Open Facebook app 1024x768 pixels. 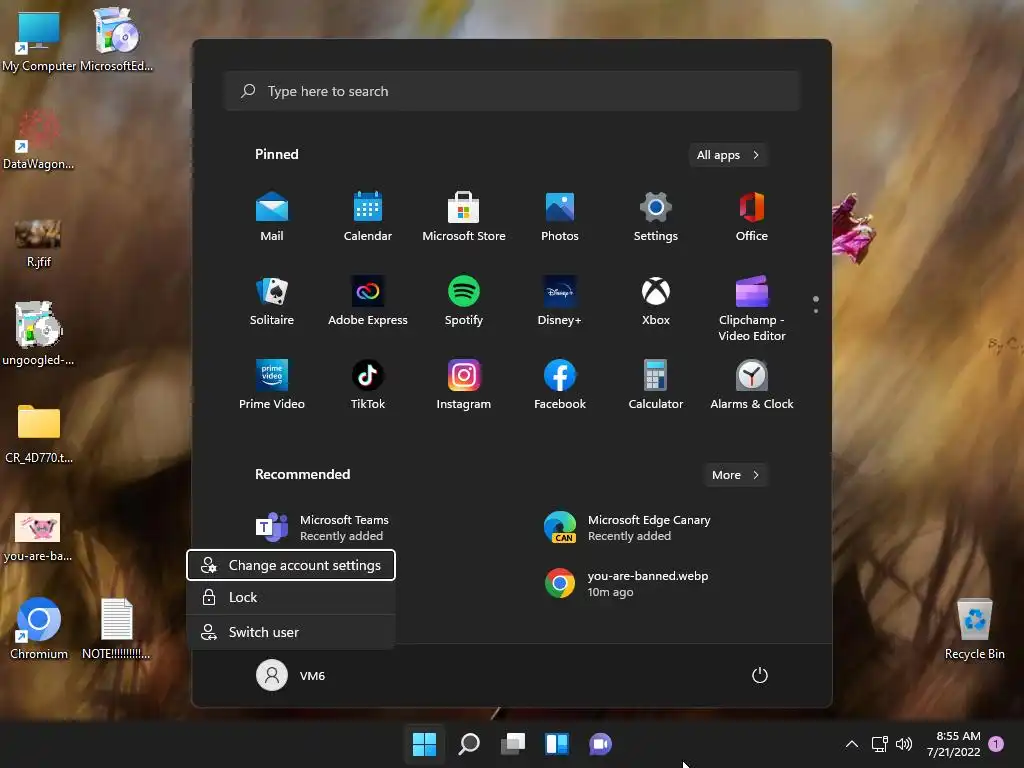[560, 385]
